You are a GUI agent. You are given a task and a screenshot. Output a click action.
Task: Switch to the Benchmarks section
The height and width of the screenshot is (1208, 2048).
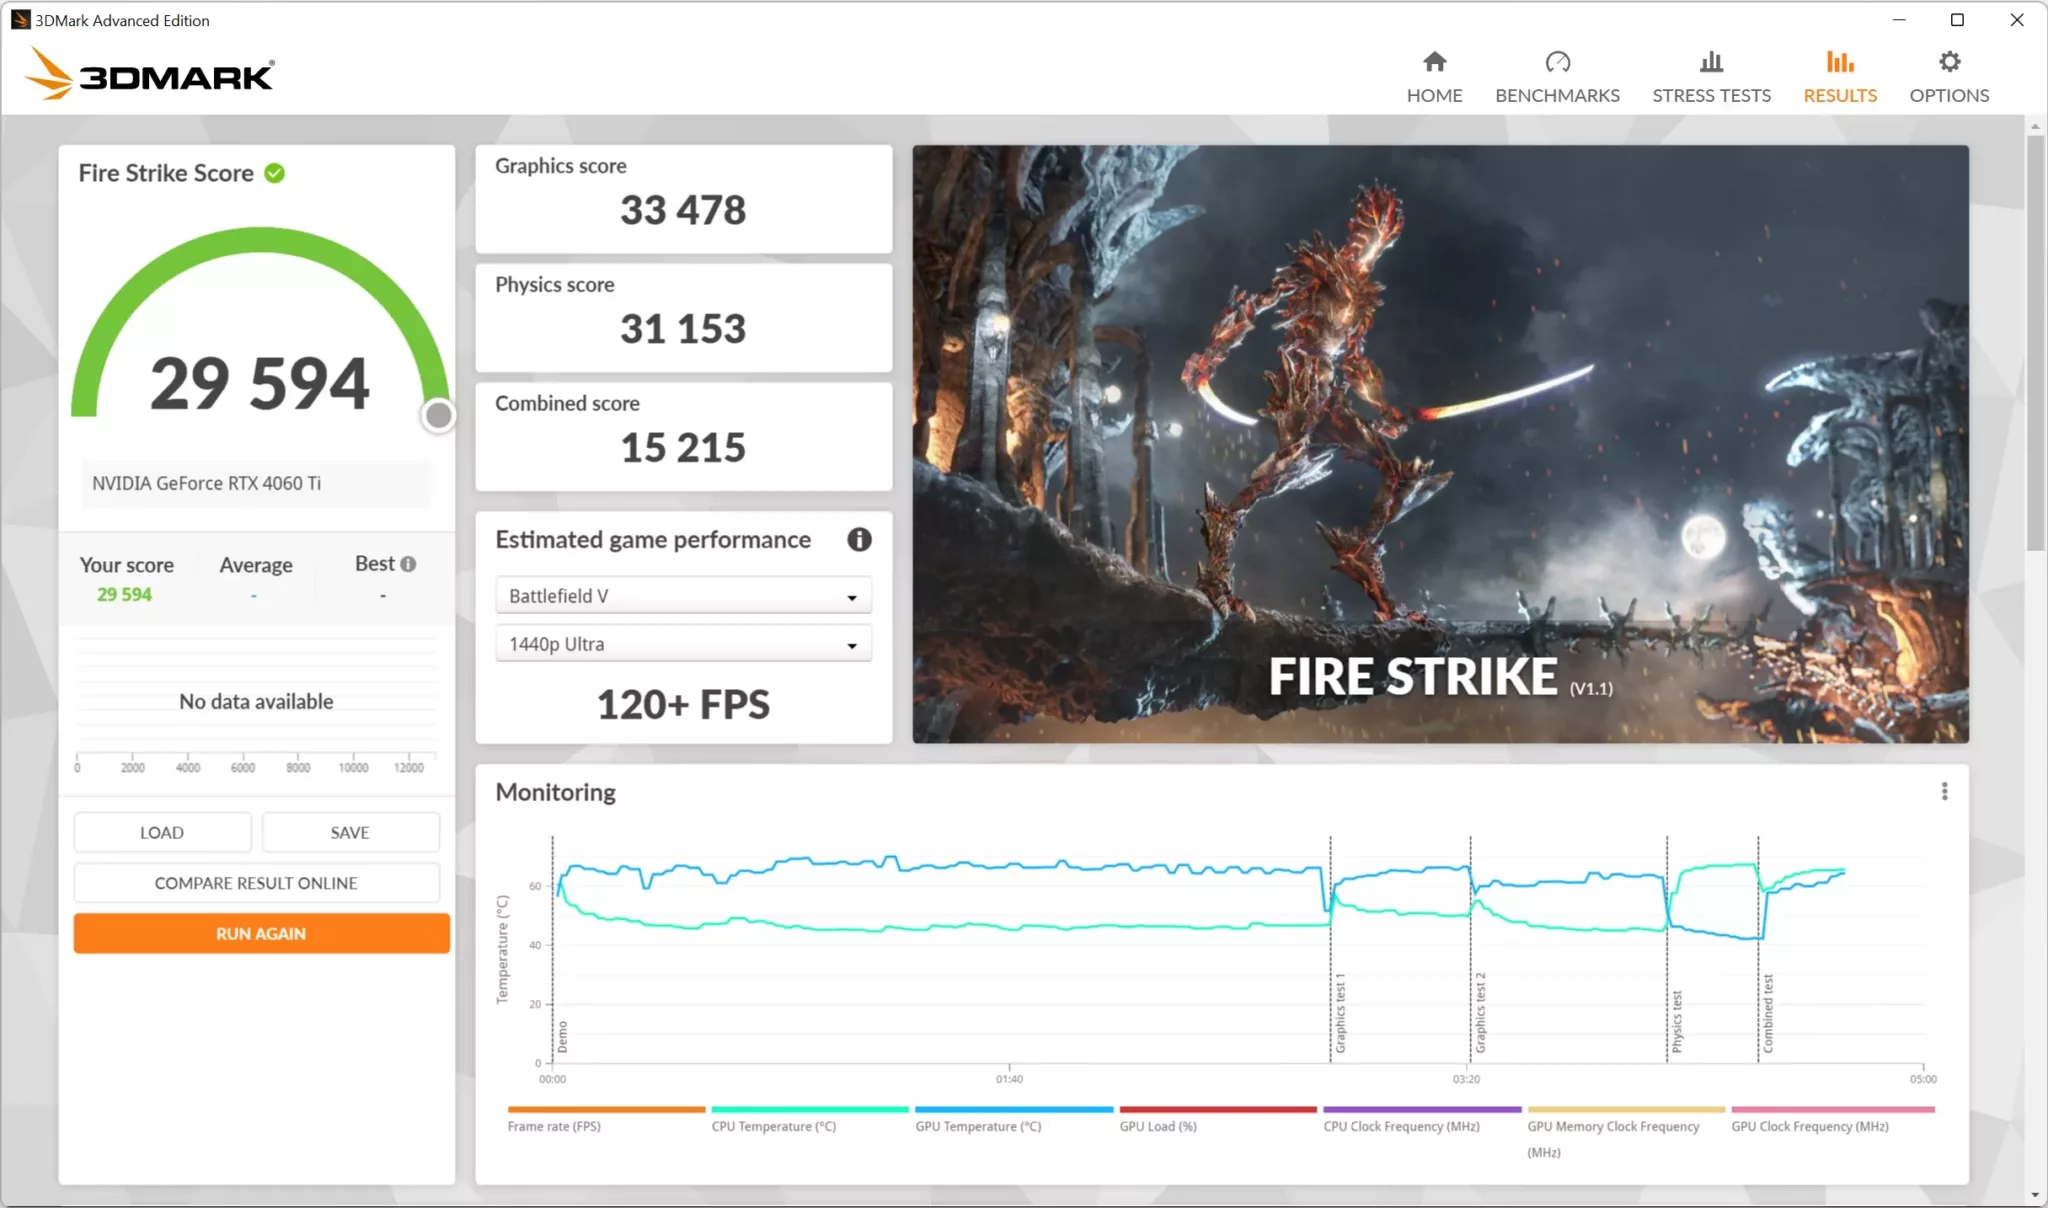point(1557,75)
